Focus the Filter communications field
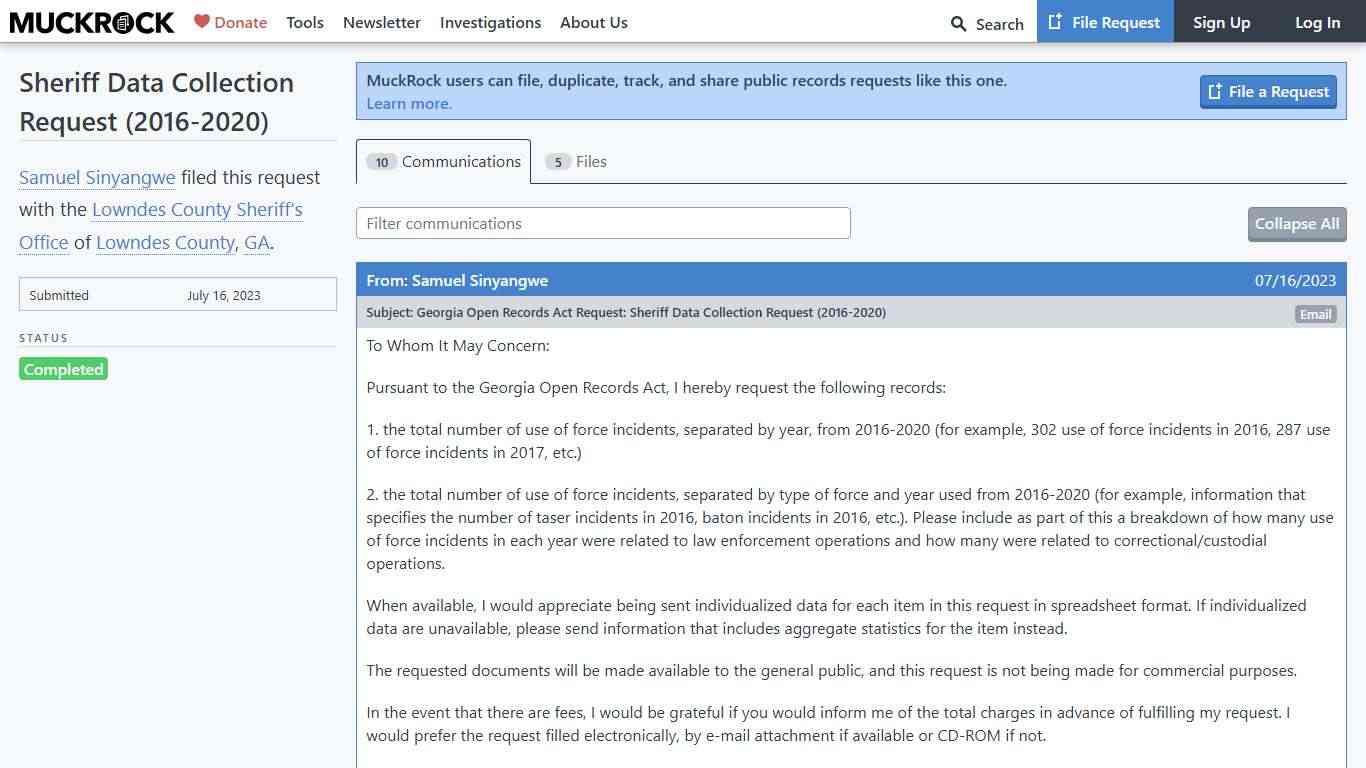Screen dimensions: 1366x768 [603, 223]
